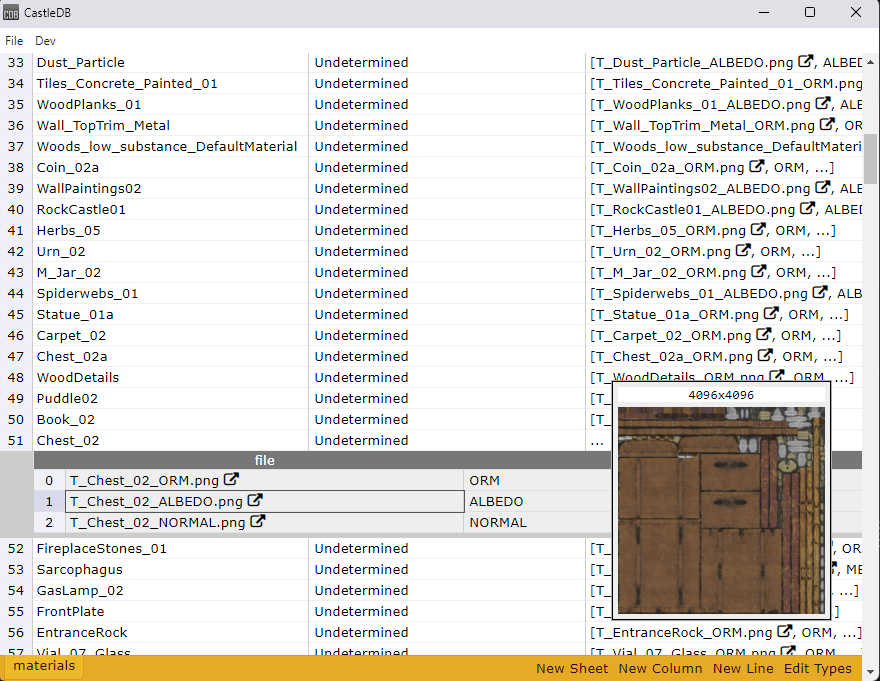880x681 pixels.
Task: Insert a New Line
Action: pyautogui.click(x=743, y=669)
